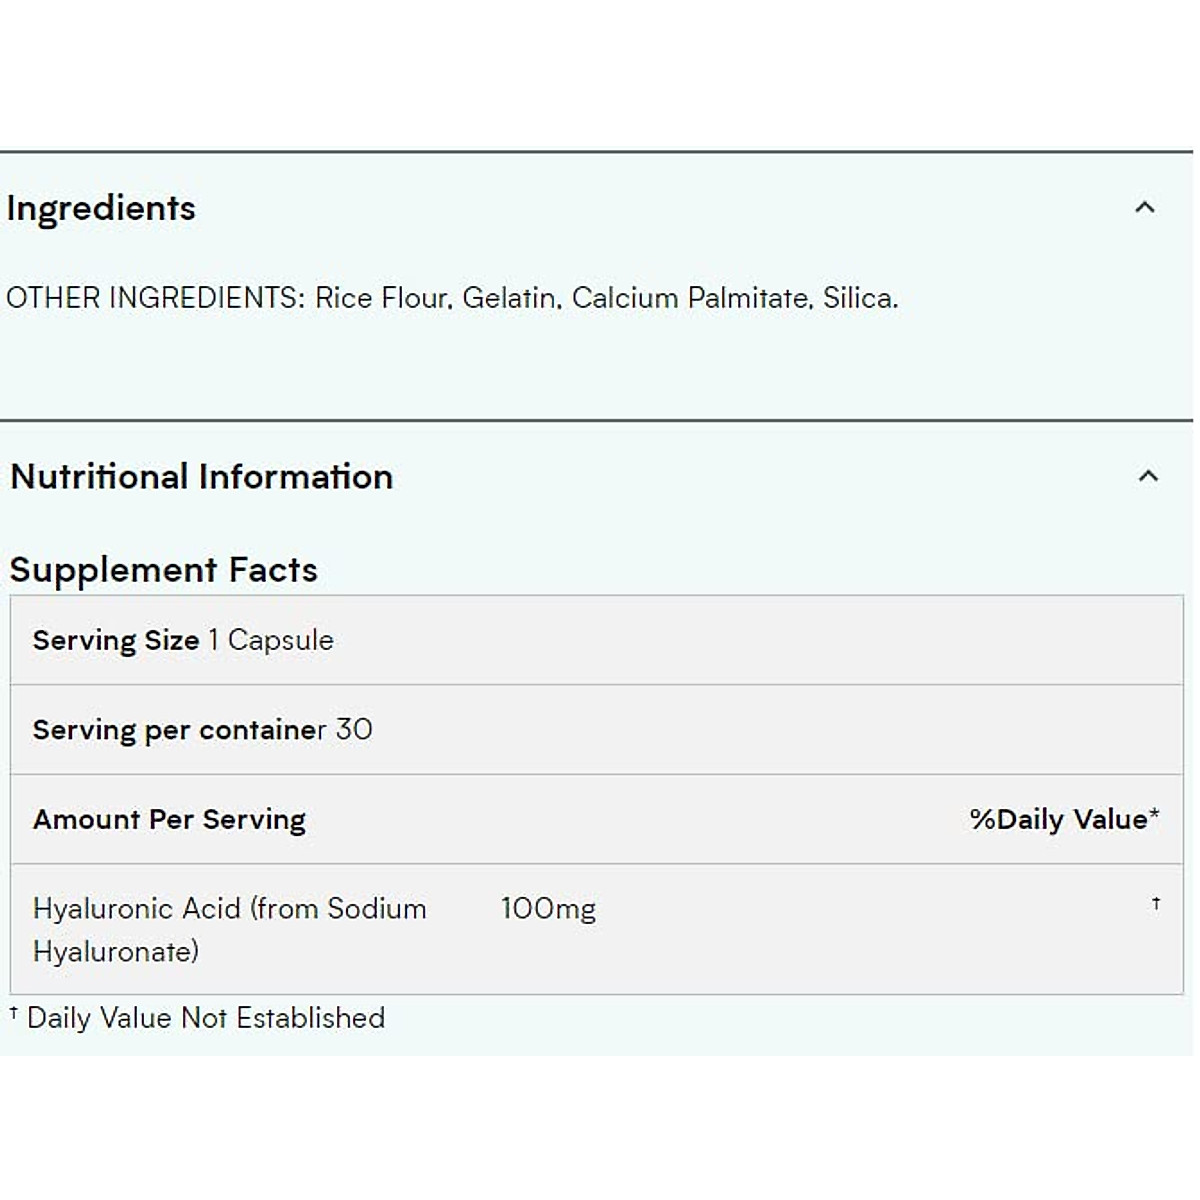Click the %Daily Value* column header
Image resolution: width=1200 pixels, height=1200 pixels.
(1064, 820)
